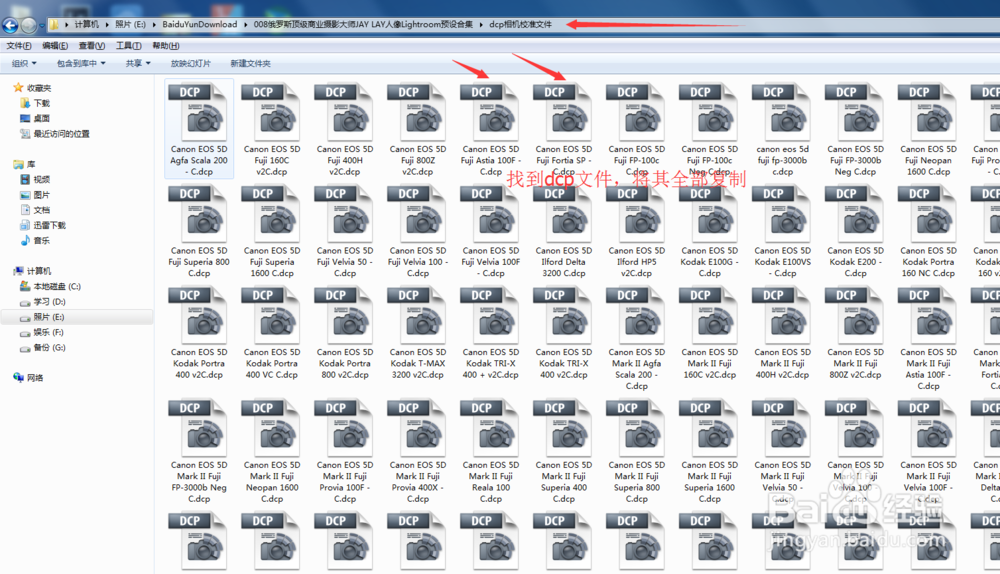The width and height of the screenshot is (1000, 574).
Task: Select the Mark II Fuji FP-3000b Neg C.dcp icon
Action: (198, 428)
